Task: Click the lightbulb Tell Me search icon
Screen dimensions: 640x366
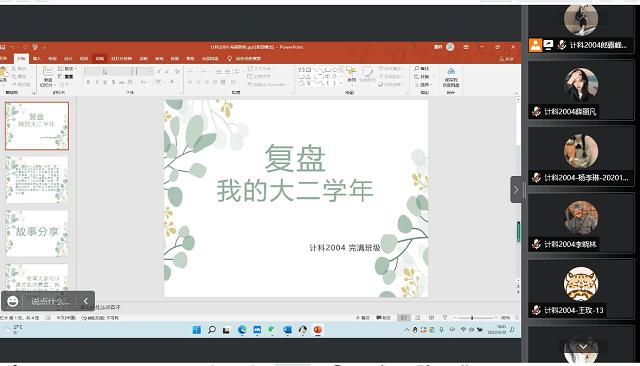Action: 229,59
